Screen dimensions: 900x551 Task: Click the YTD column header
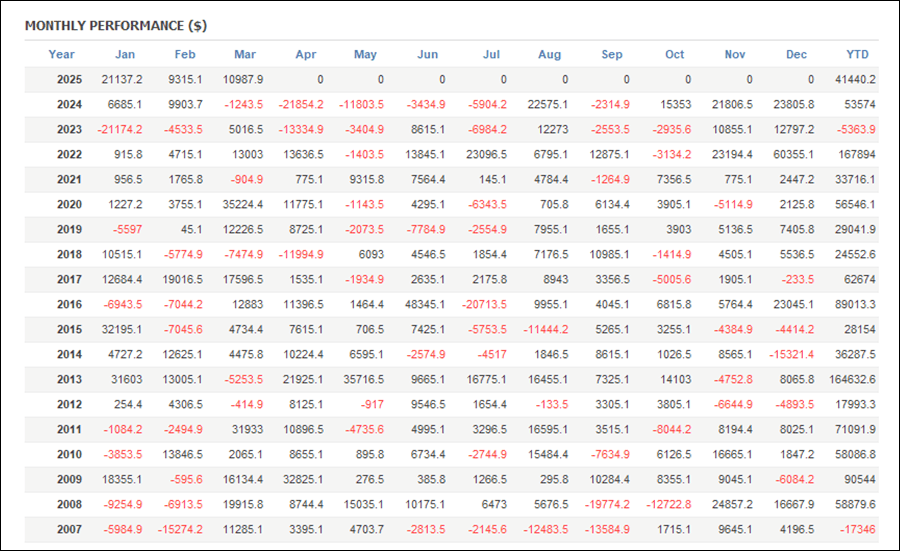pos(858,54)
